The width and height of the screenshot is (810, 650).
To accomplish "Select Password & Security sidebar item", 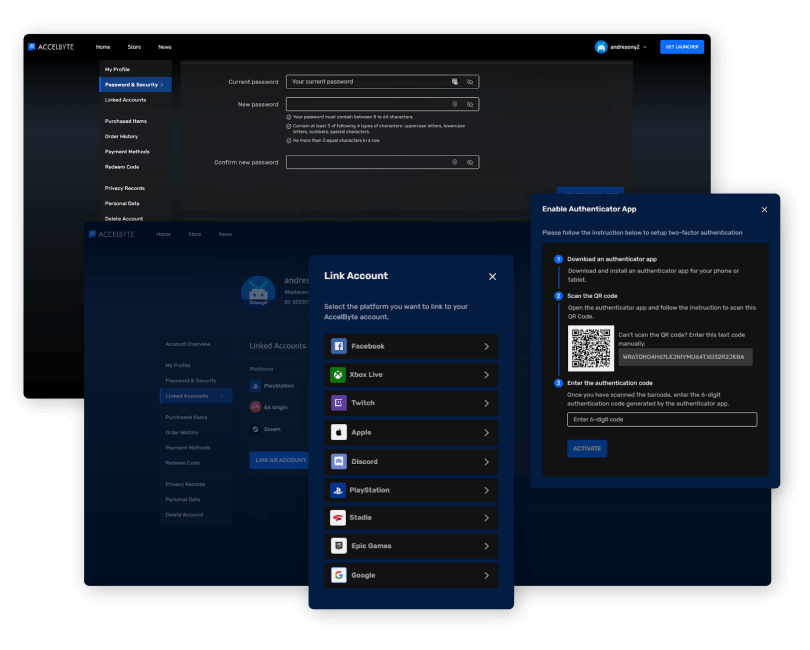I will coord(135,85).
